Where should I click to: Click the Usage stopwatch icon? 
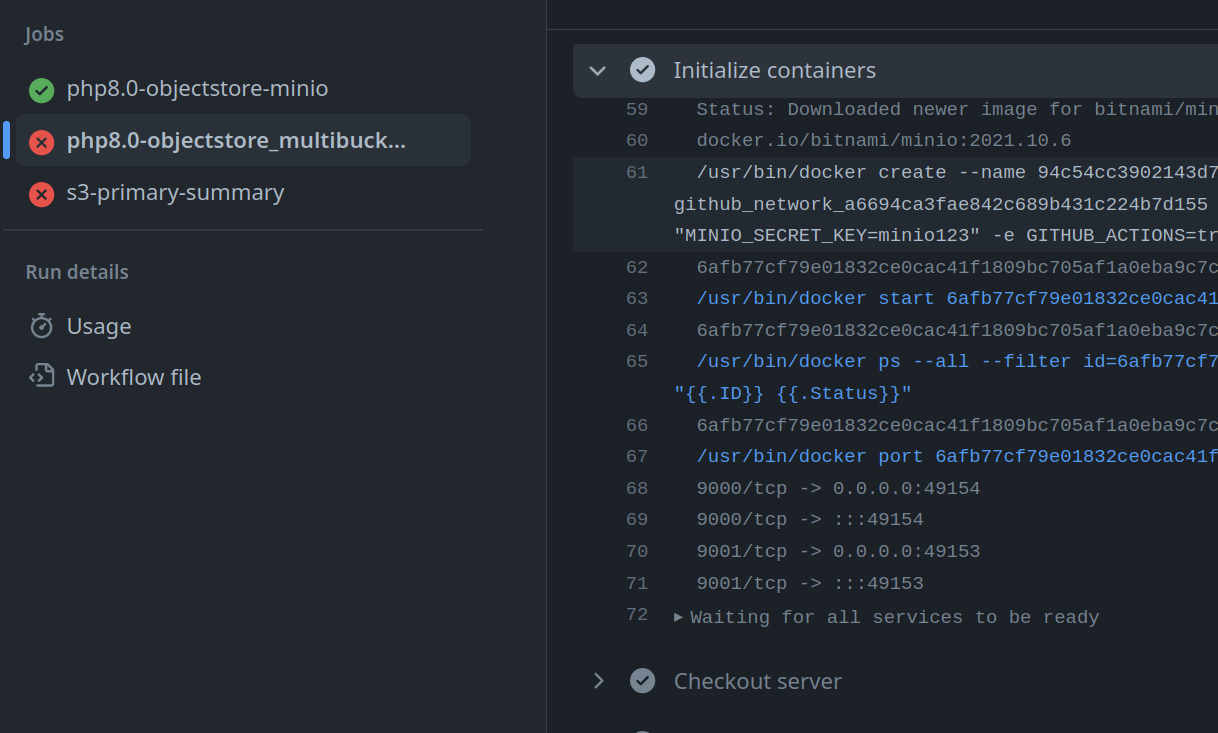(x=41, y=326)
